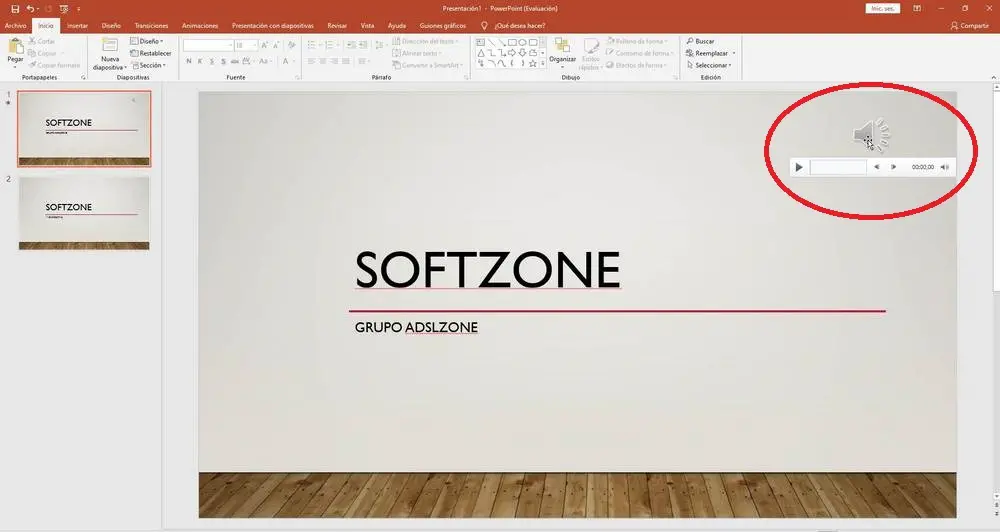Select the text box shape
Image resolution: width=1000 pixels, height=532 pixels.
(481, 42)
